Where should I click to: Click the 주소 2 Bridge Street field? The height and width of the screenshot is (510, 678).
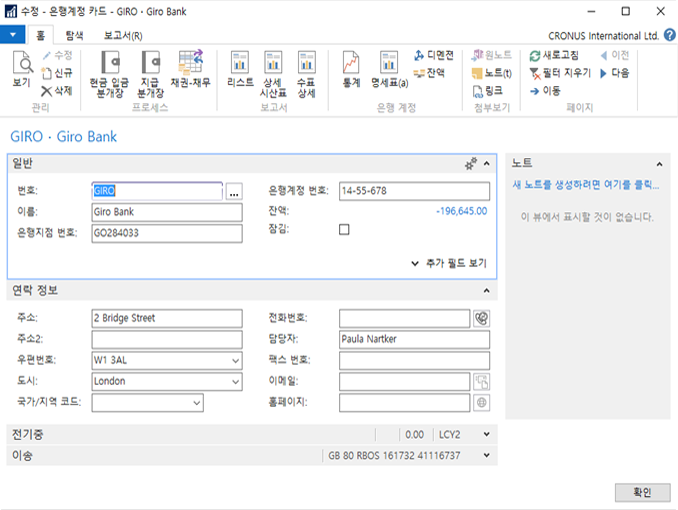(x=167, y=318)
